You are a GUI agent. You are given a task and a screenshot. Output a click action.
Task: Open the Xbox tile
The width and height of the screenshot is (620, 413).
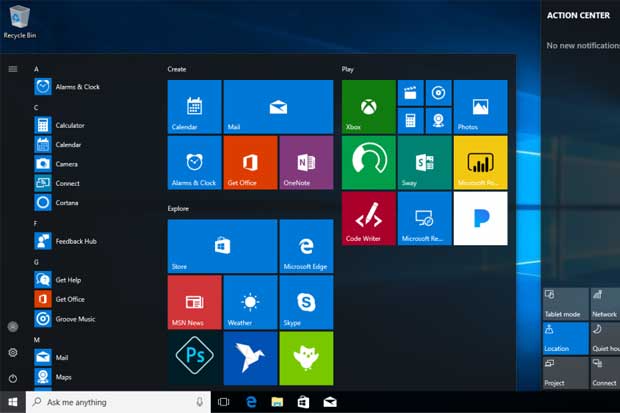tap(368, 107)
